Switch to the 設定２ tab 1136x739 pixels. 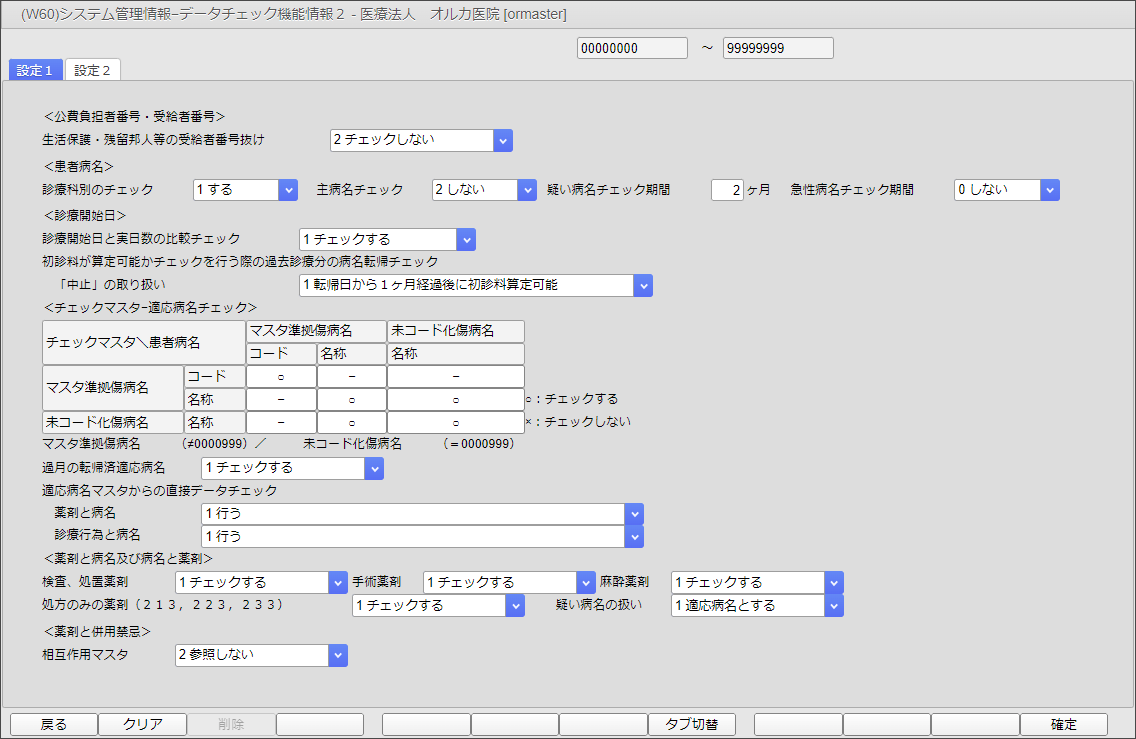pyautogui.click(x=92, y=70)
